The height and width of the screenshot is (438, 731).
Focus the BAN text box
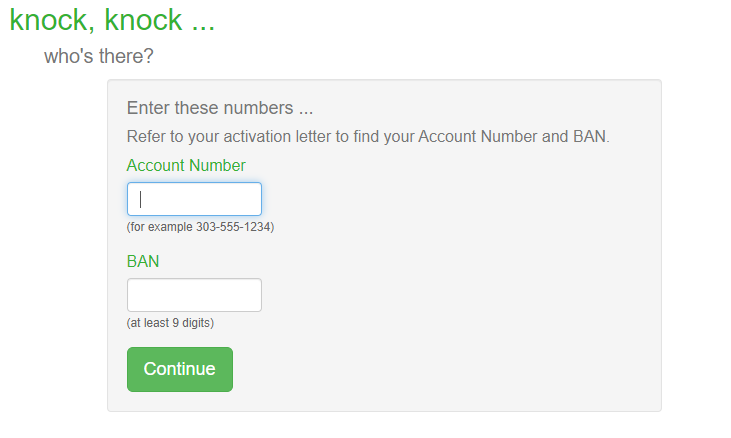coord(194,295)
